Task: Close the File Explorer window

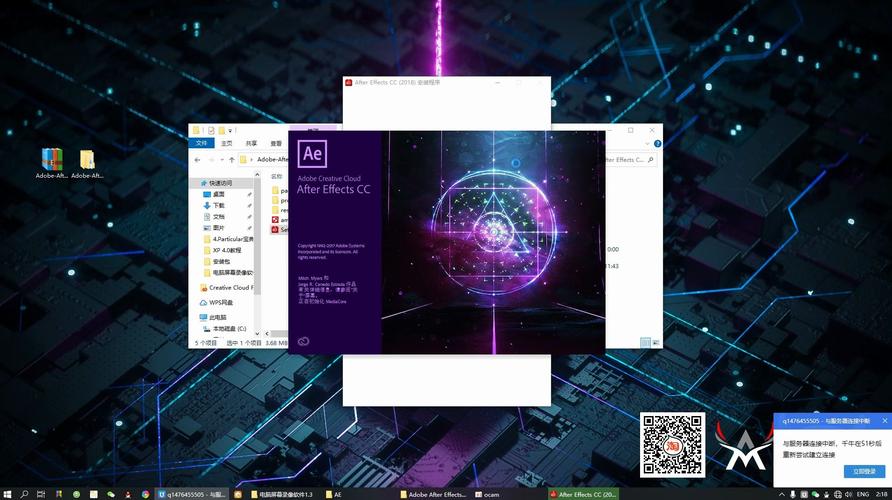Action: click(652, 130)
